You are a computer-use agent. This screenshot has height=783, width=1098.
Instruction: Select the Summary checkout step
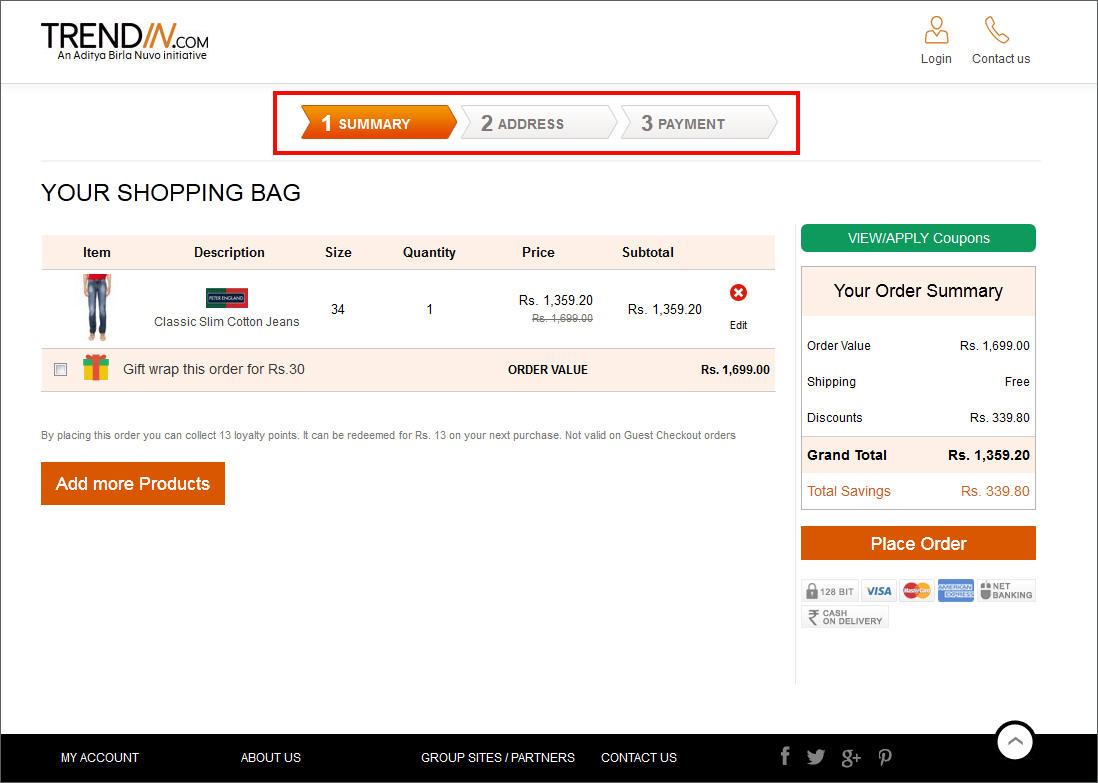377,123
